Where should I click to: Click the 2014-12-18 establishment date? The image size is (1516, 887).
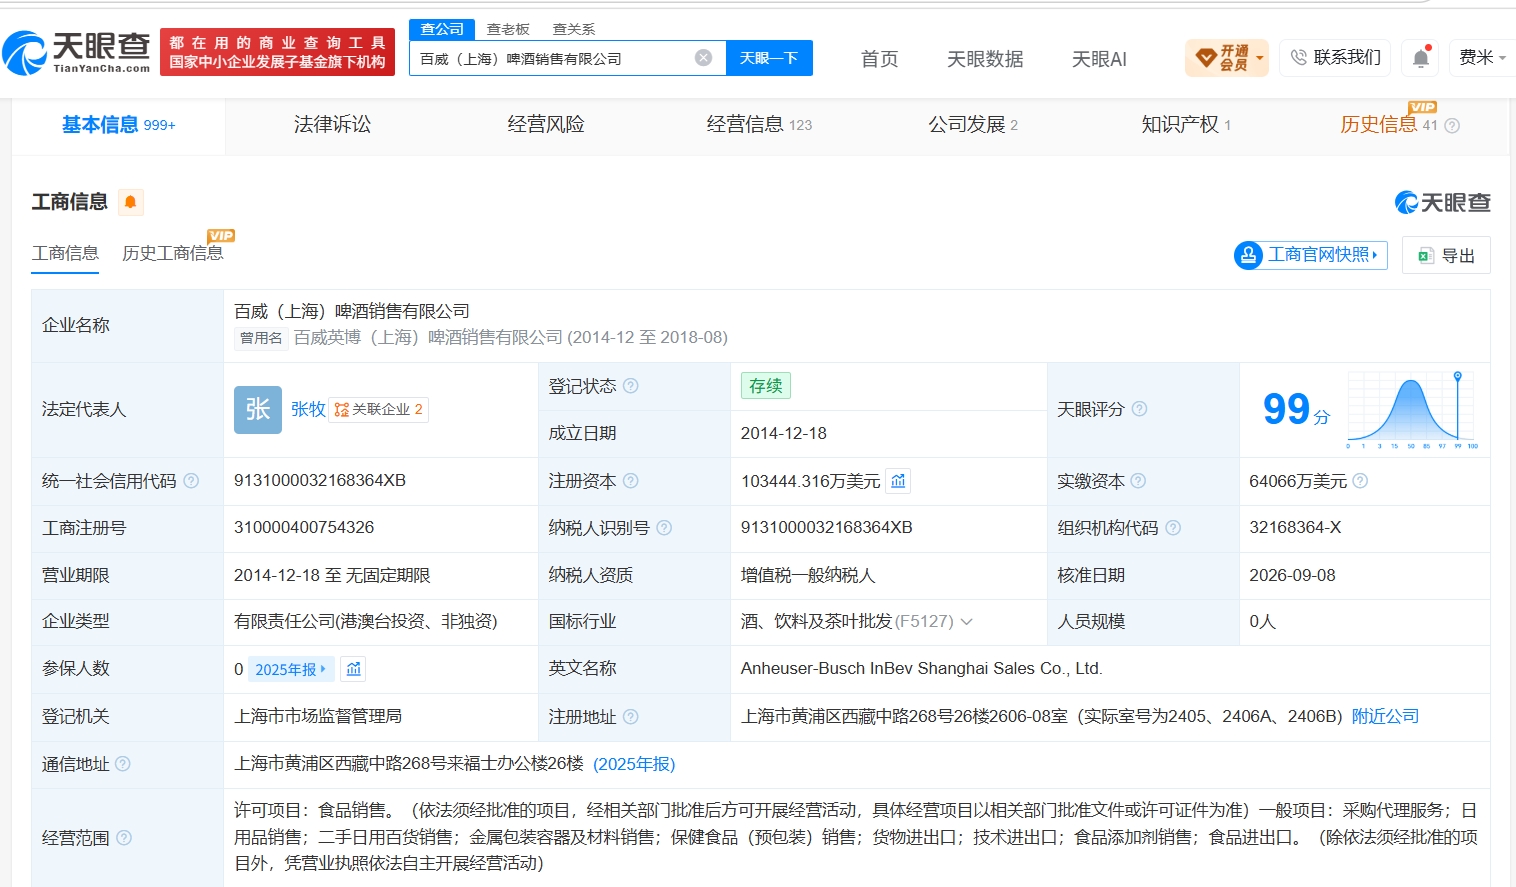pos(784,433)
